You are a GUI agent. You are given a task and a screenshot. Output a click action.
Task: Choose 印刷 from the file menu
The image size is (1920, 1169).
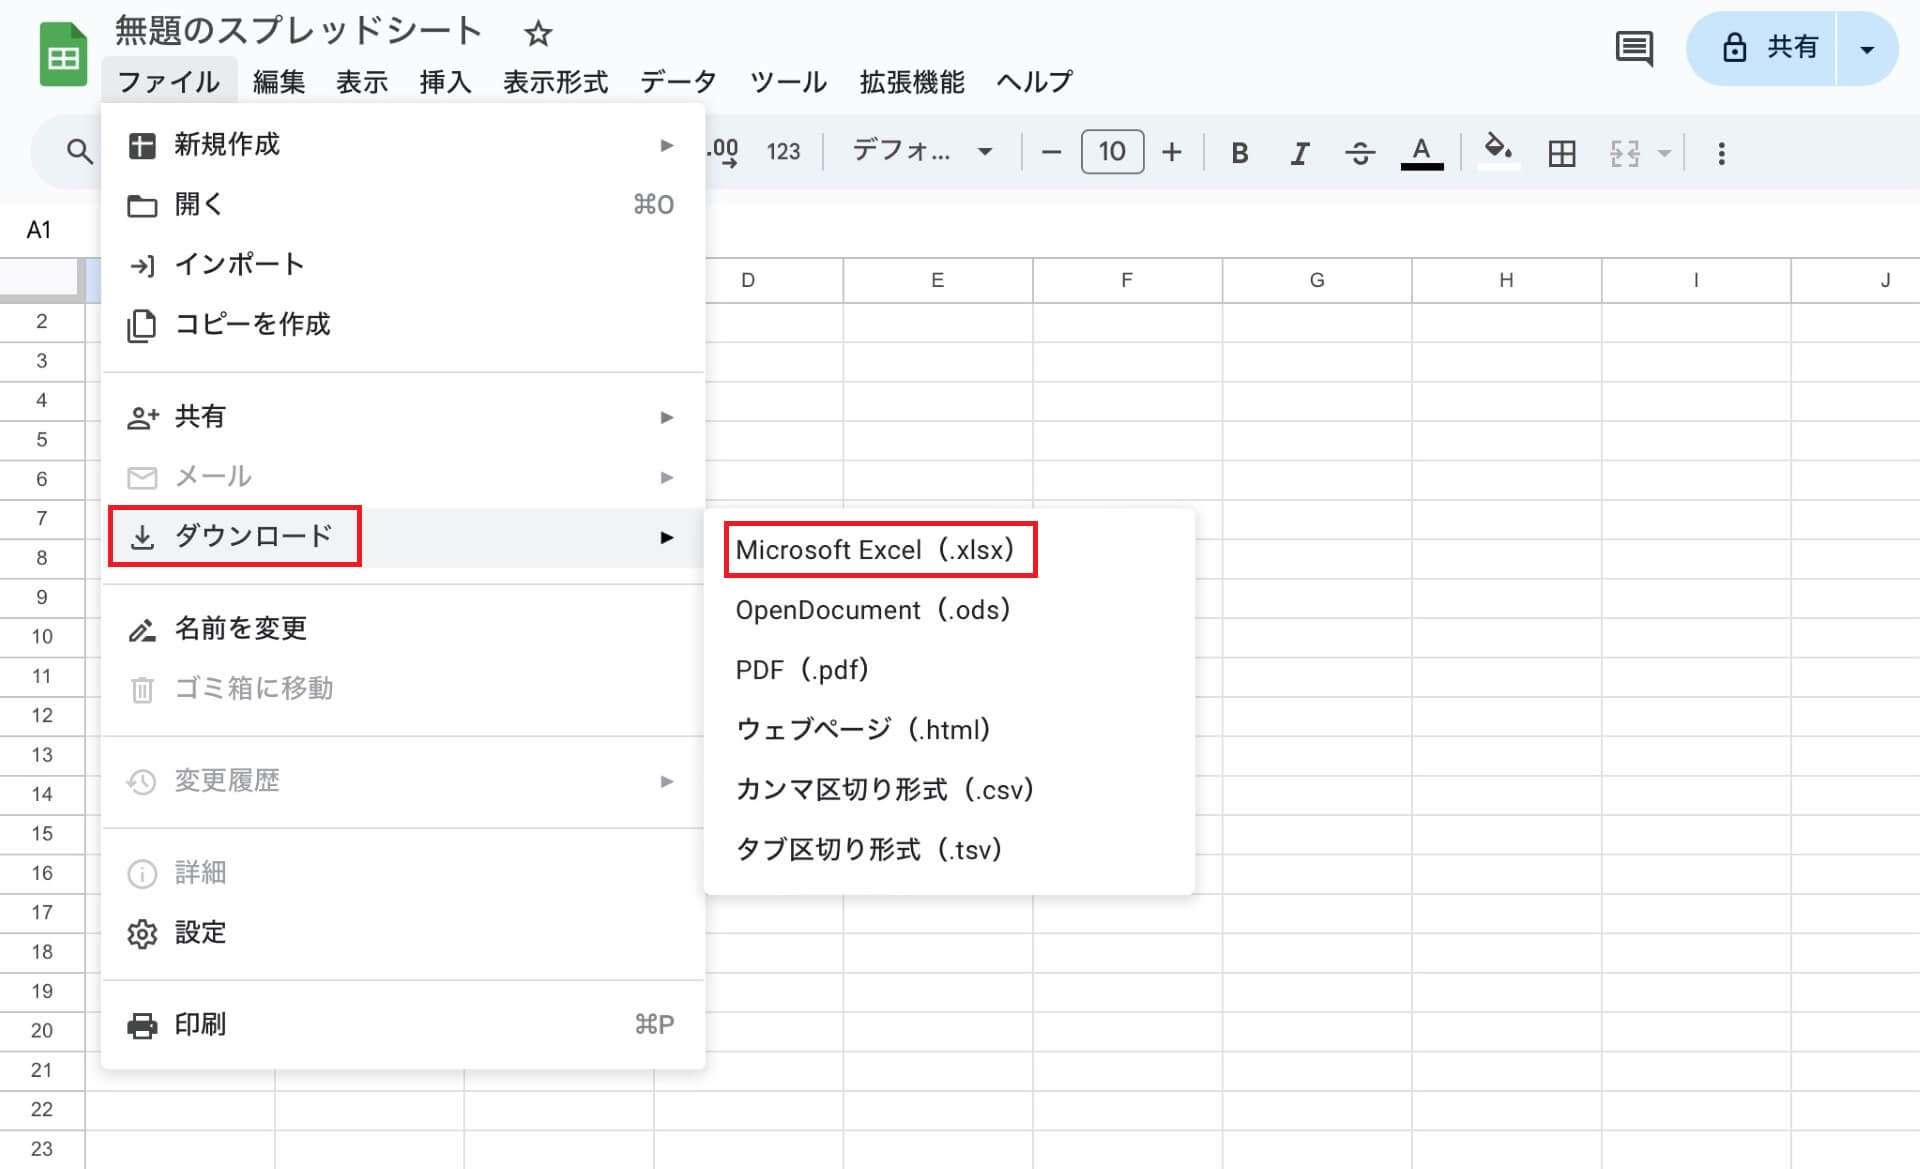(x=403, y=1025)
